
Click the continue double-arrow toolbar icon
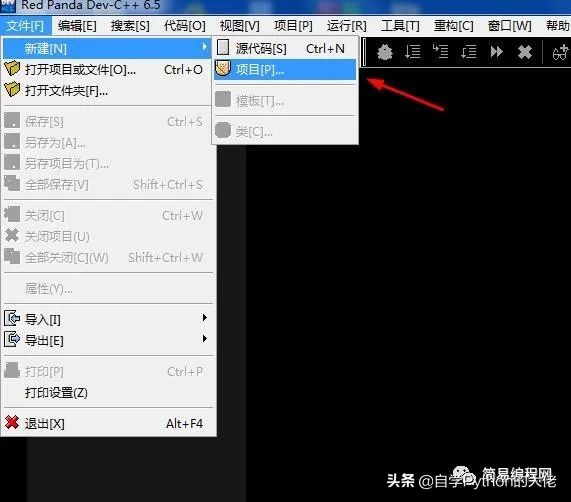[496, 52]
